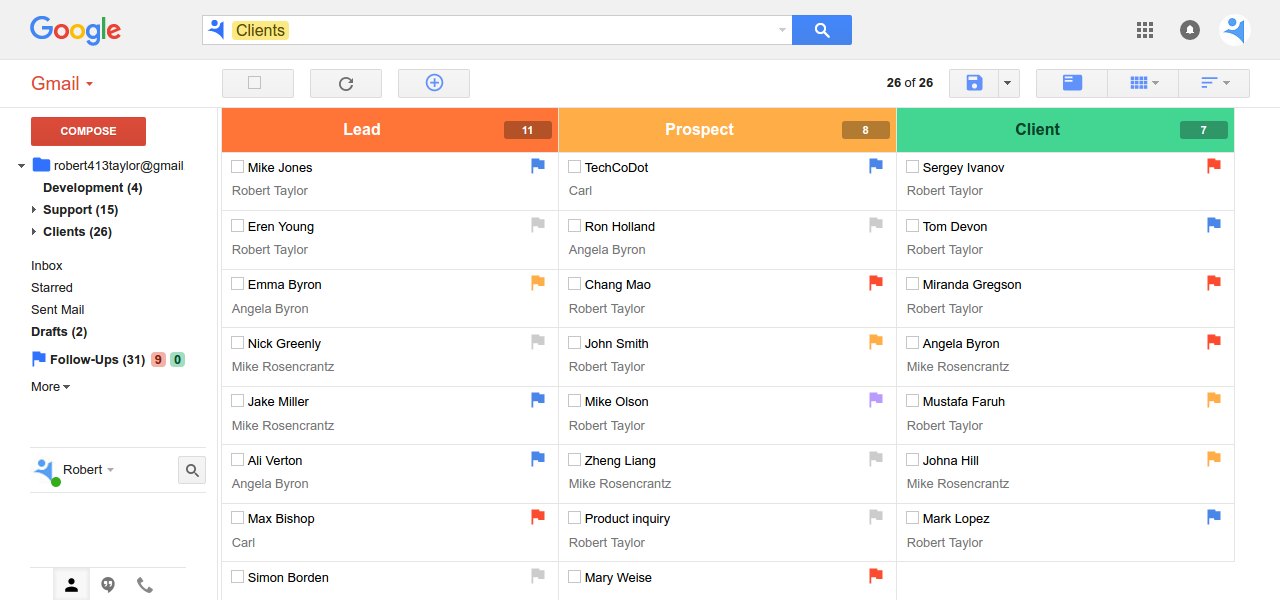Click the red COMPOSE button

pyautogui.click(x=88, y=131)
